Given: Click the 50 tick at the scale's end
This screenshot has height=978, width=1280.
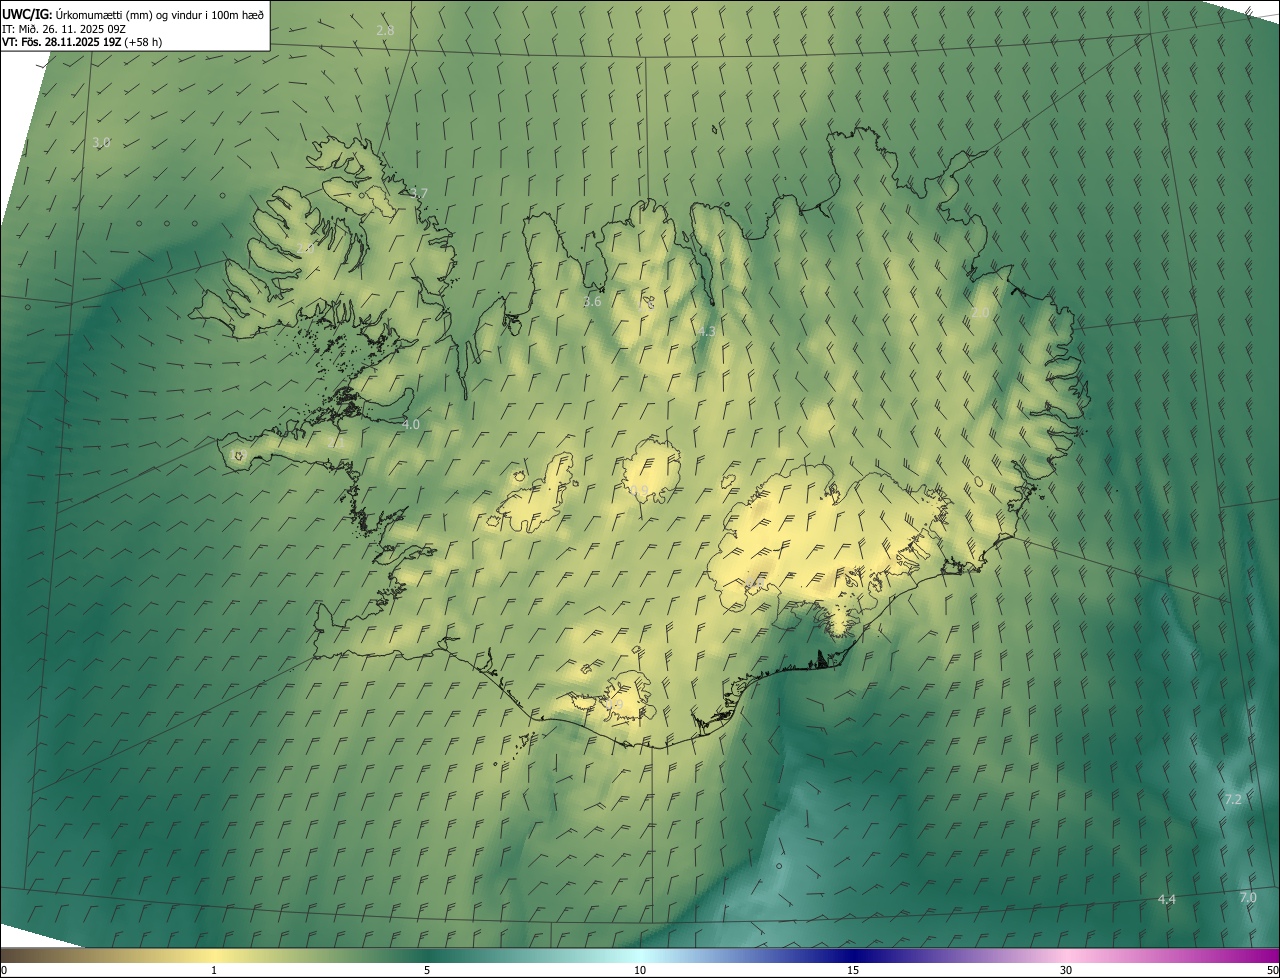Looking at the screenshot, I should (1271, 970).
